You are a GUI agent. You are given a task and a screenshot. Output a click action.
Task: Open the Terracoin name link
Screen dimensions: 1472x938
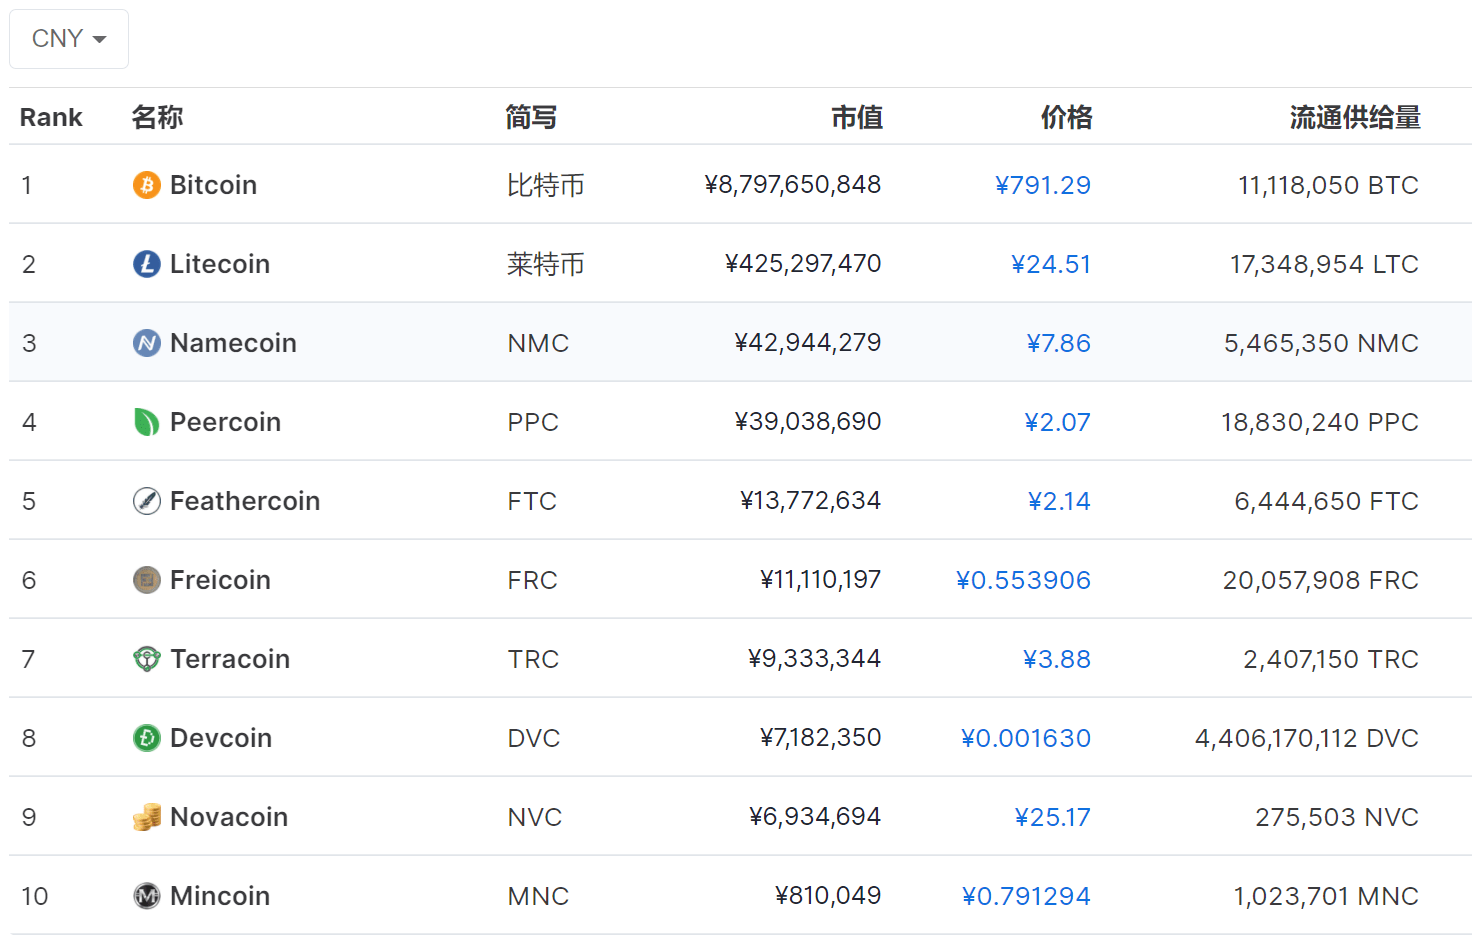coord(230,659)
